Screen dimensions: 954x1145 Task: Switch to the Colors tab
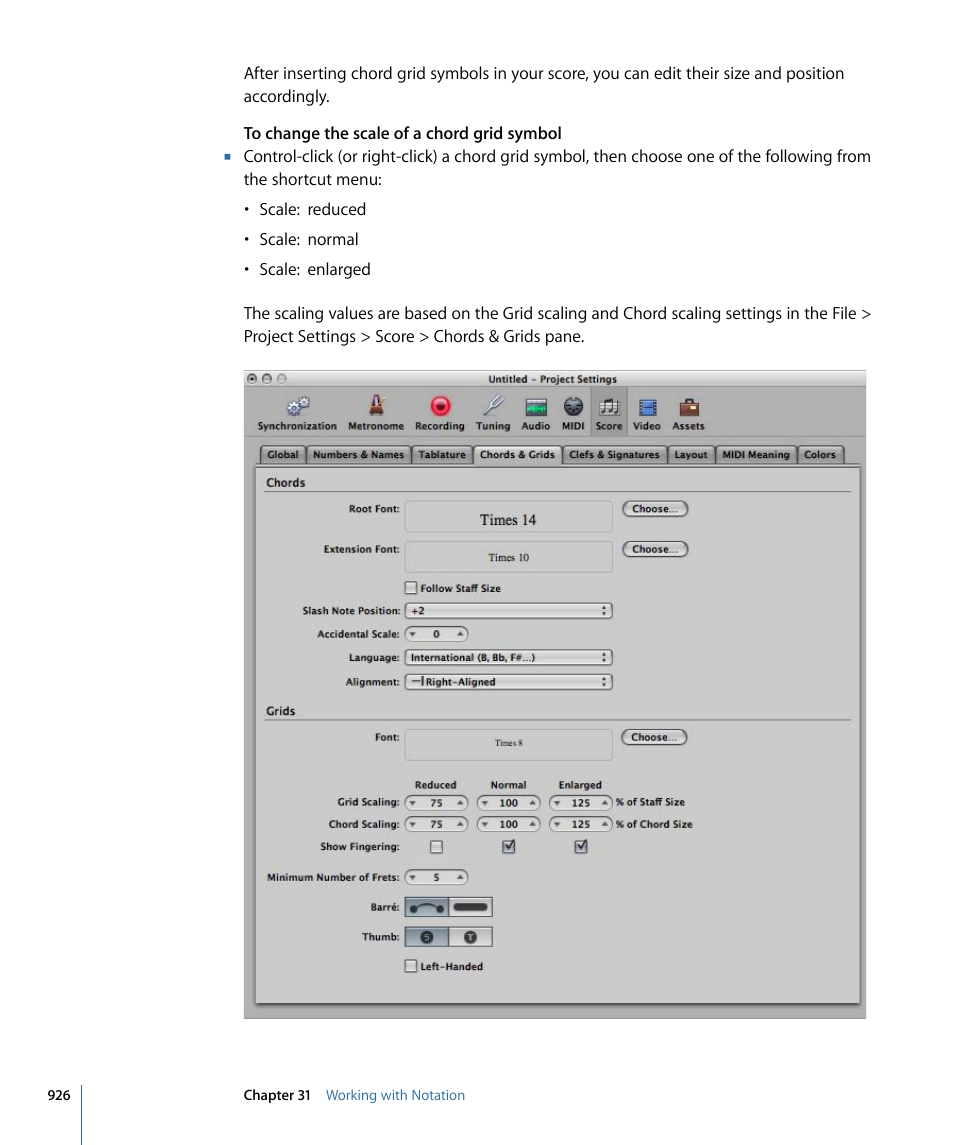tap(820, 454)
